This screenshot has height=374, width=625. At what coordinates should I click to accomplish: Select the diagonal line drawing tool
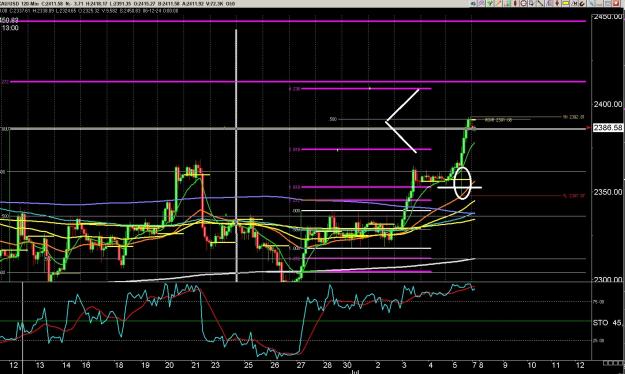pyautogui.click(x=540, y=3)
